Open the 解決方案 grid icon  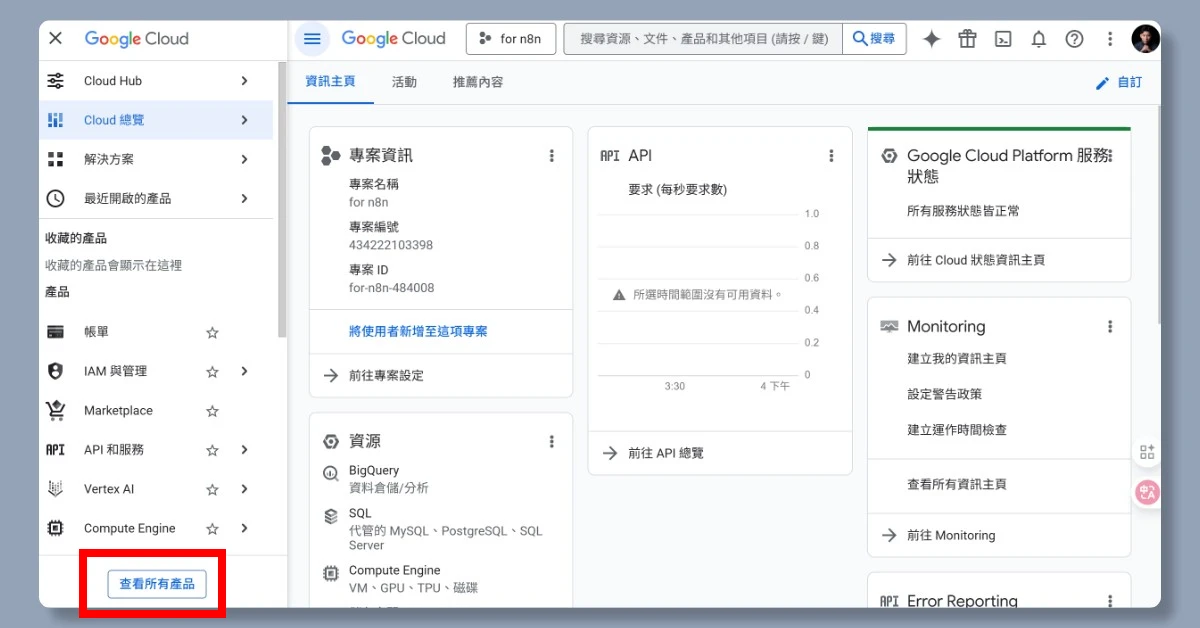click(56, 159)
